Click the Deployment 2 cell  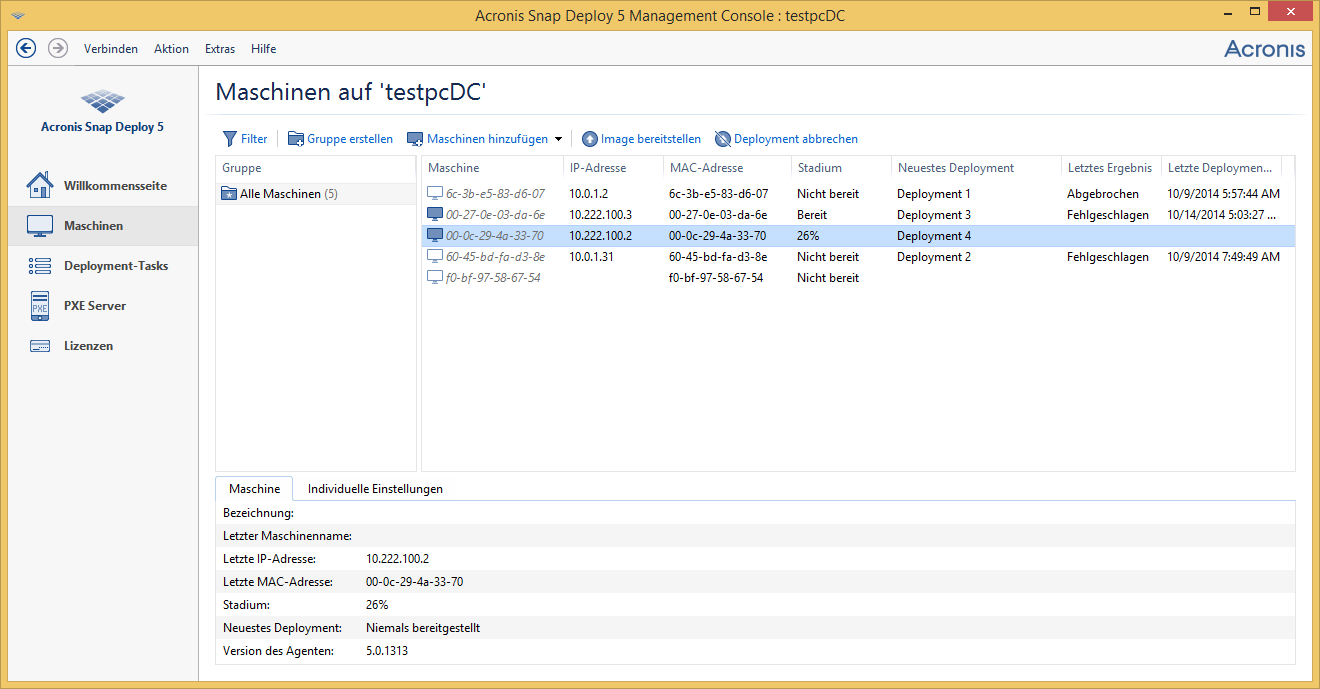[x=934, y=257]
